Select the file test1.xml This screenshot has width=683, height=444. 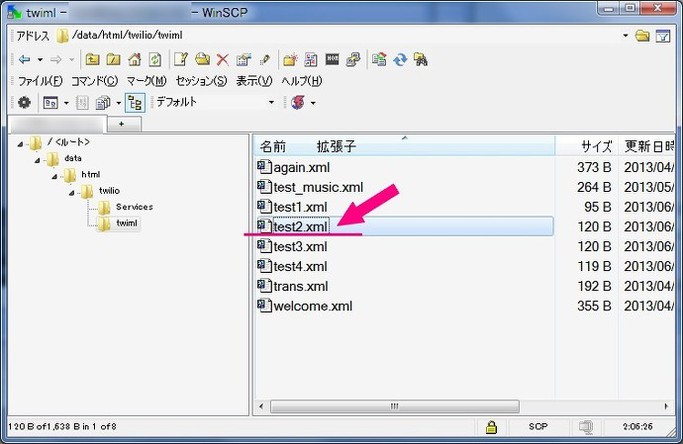[x=300, y=207]
